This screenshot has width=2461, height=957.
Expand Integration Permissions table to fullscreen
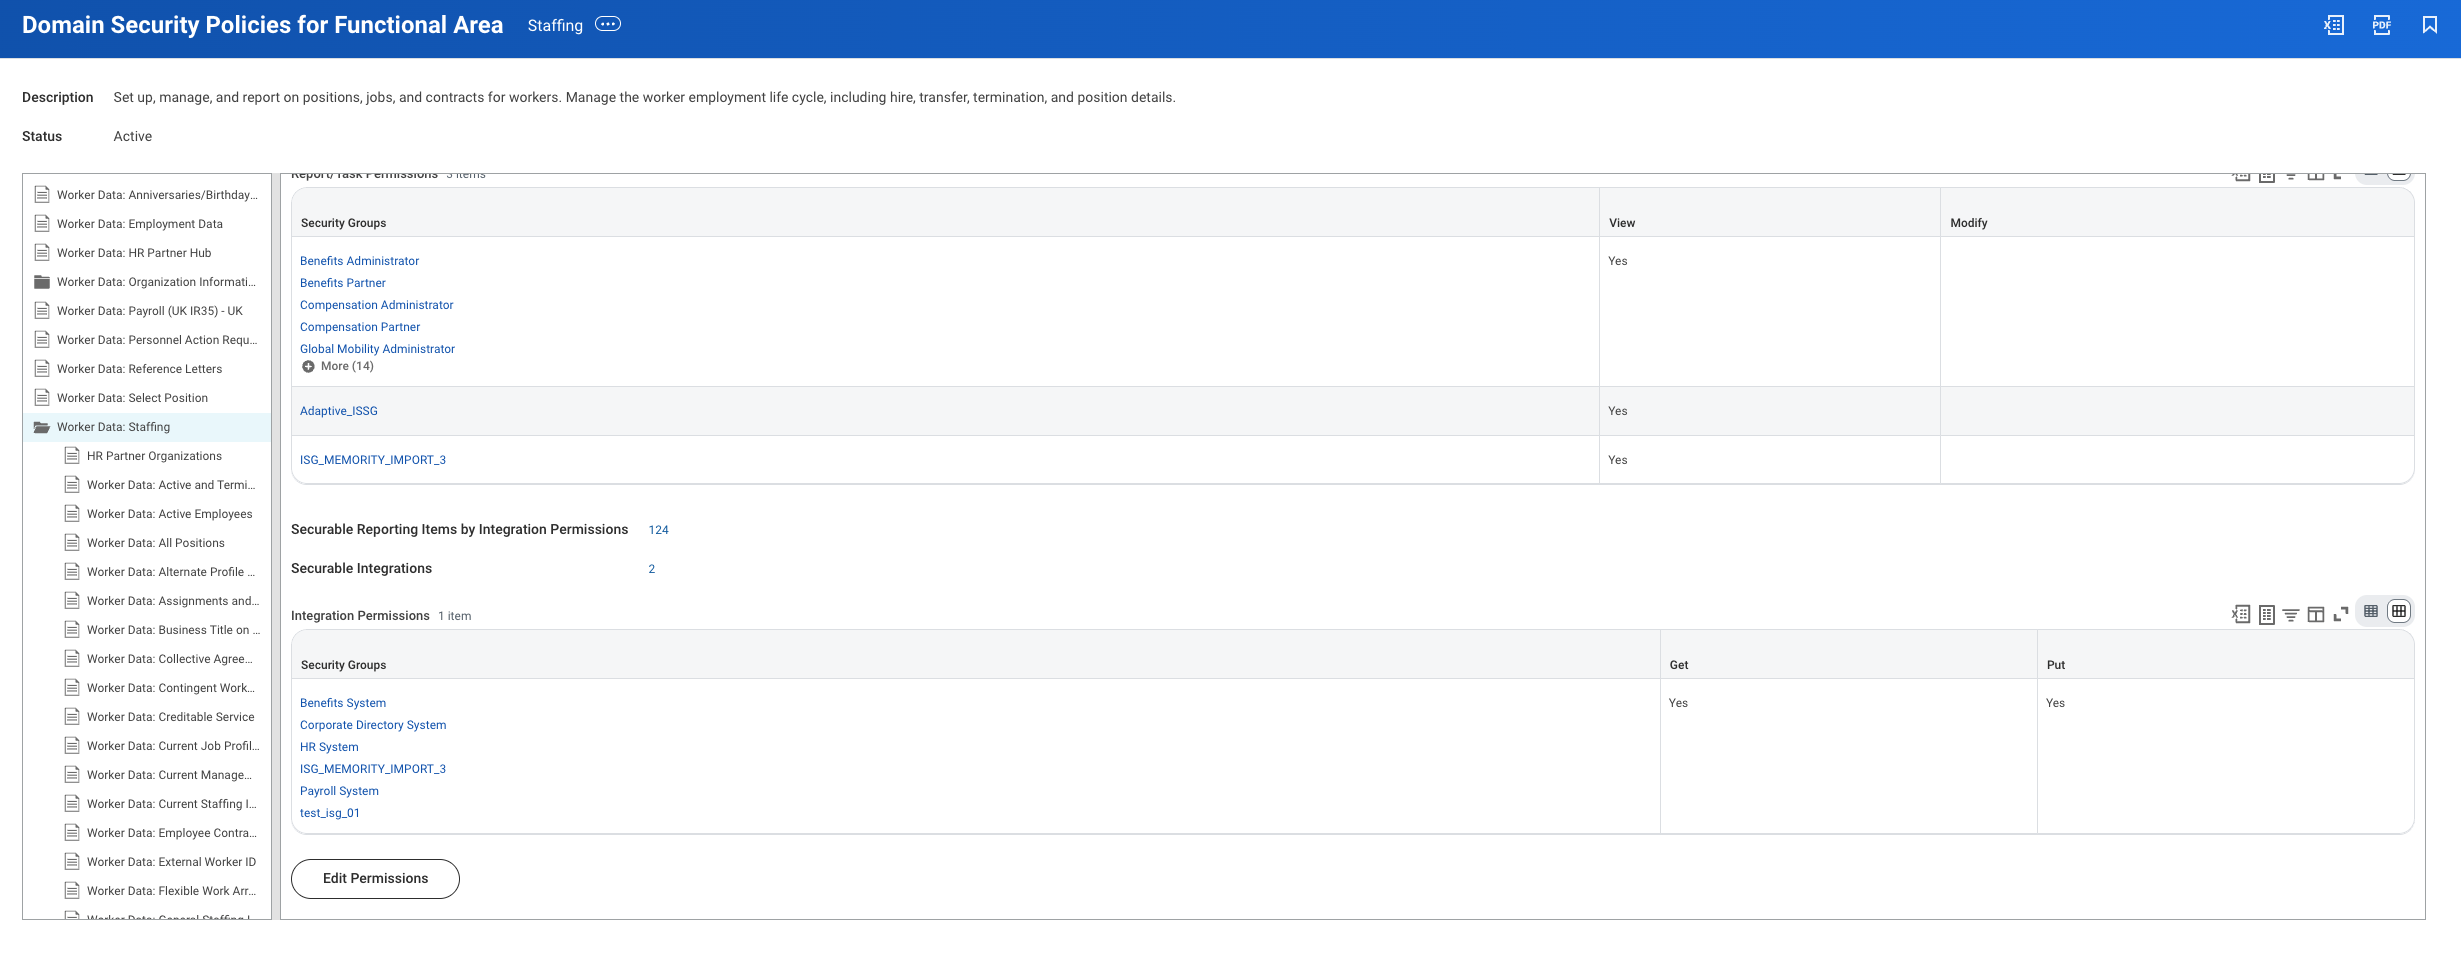tap(2341, 614)
